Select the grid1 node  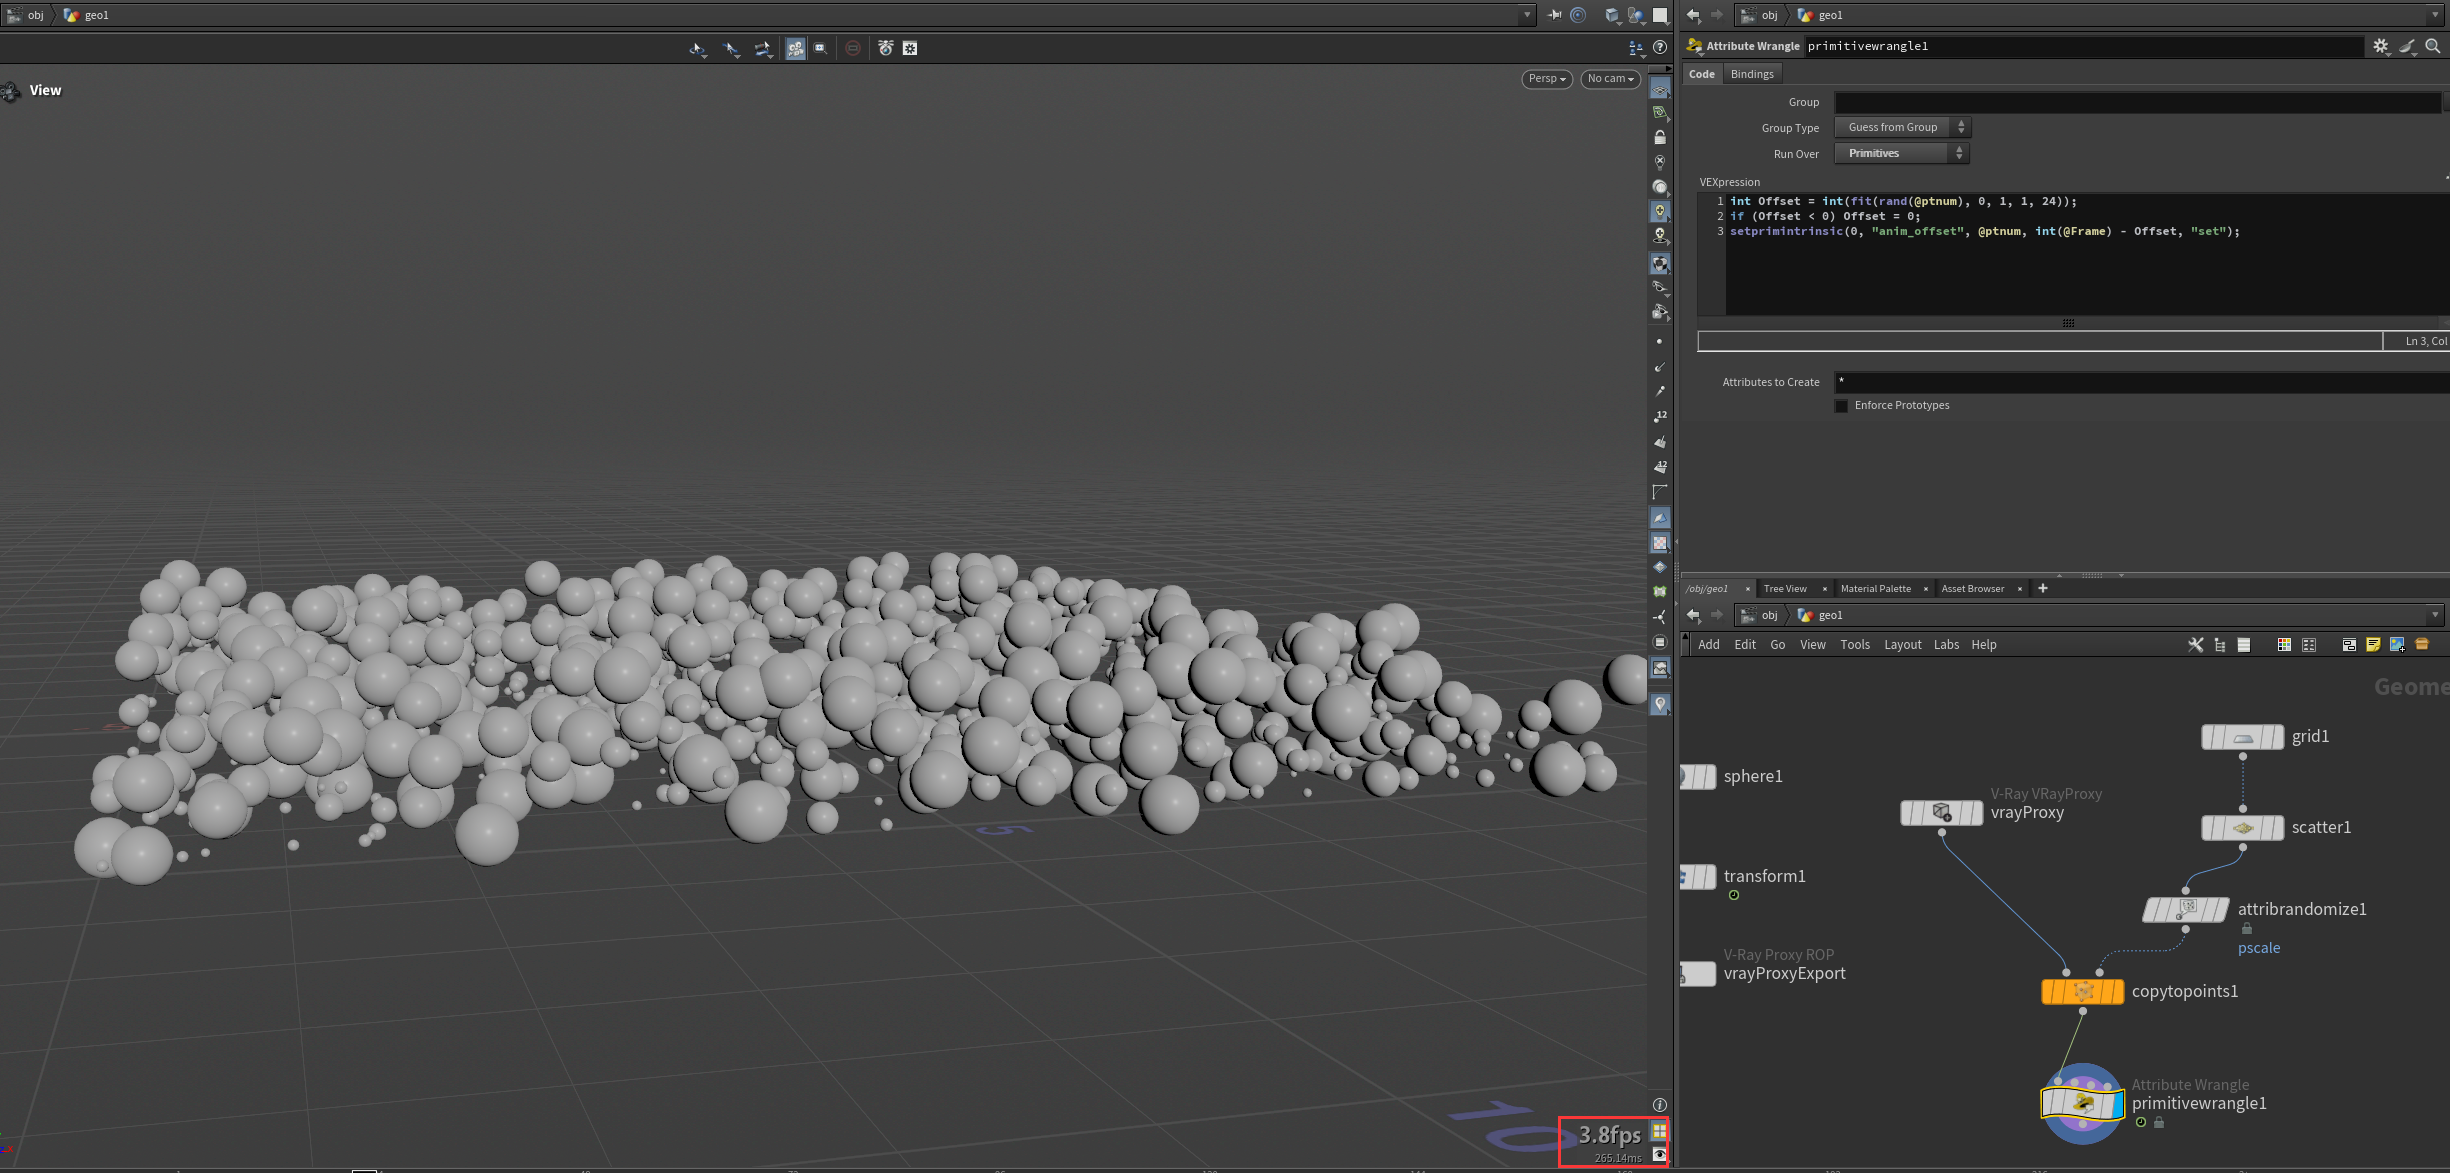pyautogui.click(x=2243, y=737)
